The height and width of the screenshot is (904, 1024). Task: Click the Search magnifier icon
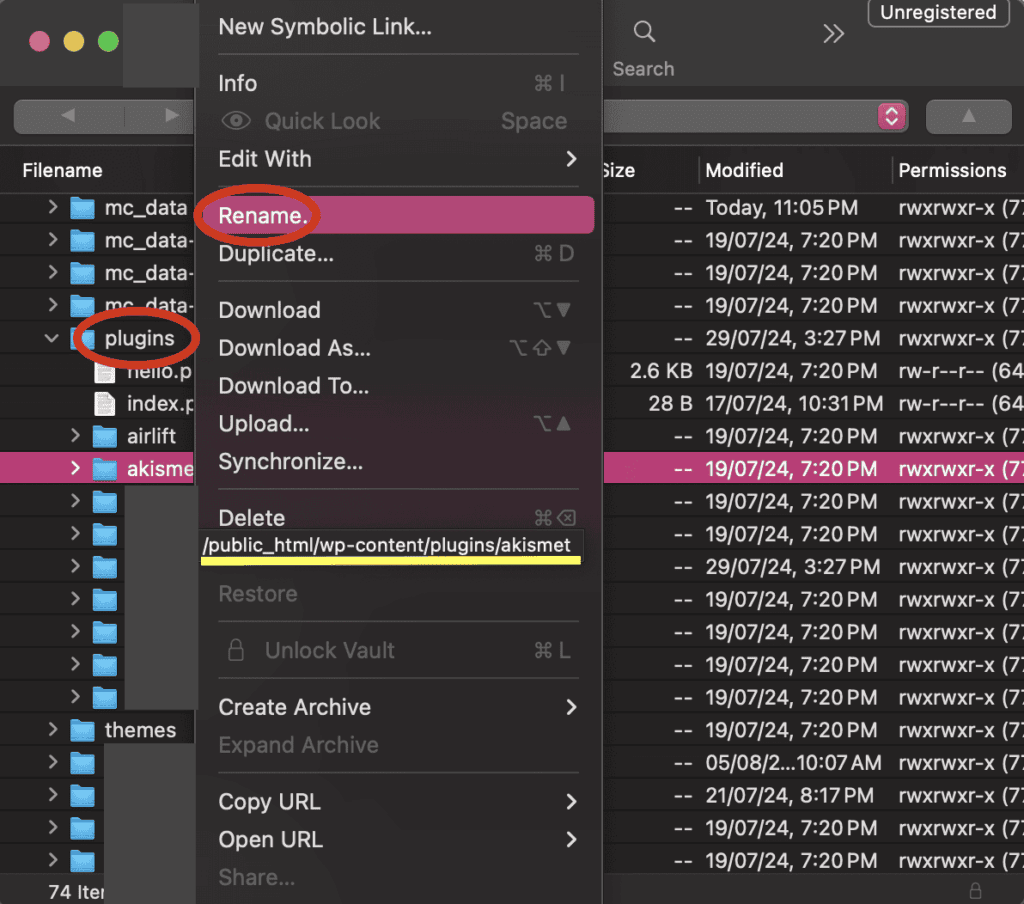tap(644, 31)
